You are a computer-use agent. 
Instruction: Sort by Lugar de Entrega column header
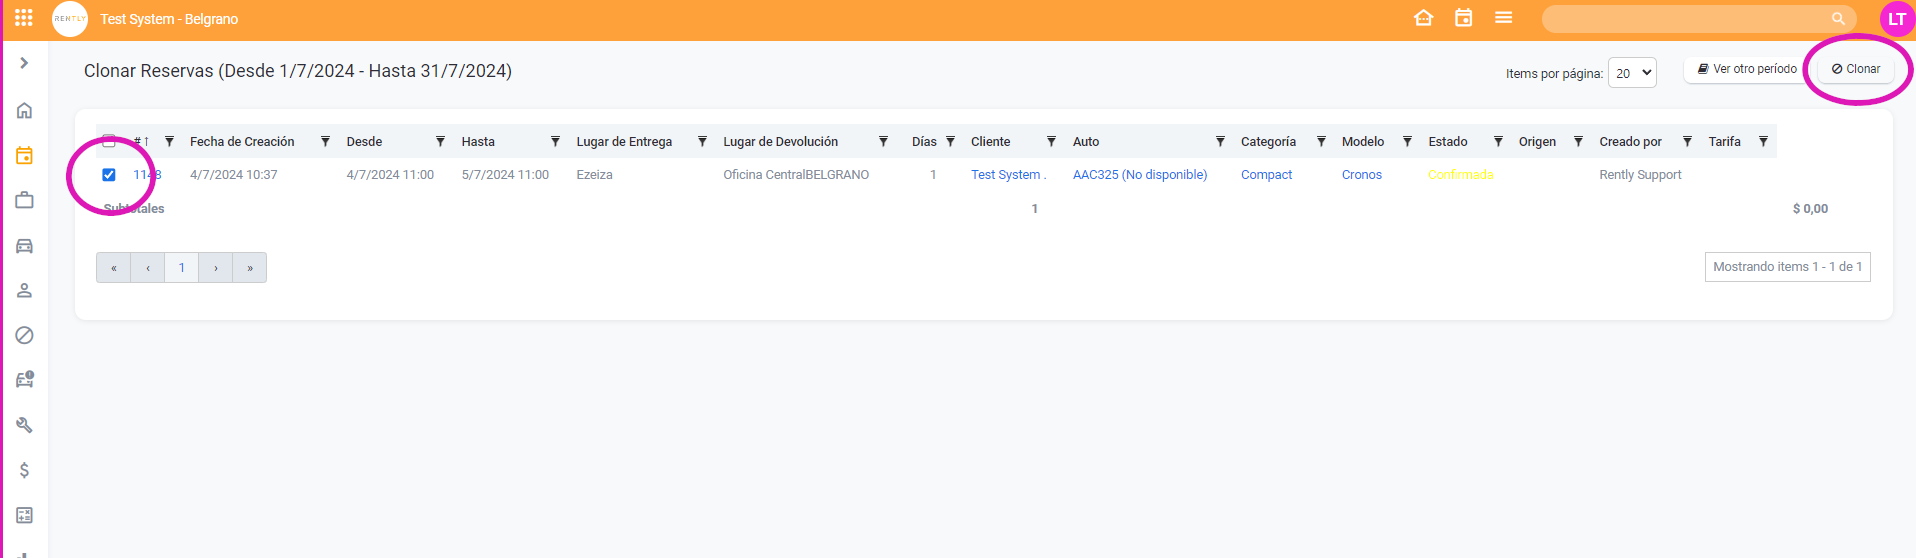pyautogui.click(x=624, y=142)
